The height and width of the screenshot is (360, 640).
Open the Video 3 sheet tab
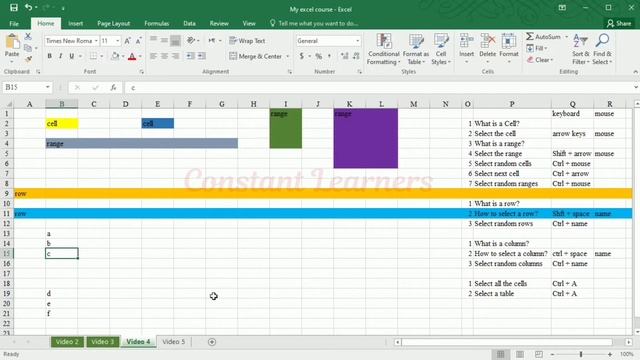click(102, 342)
